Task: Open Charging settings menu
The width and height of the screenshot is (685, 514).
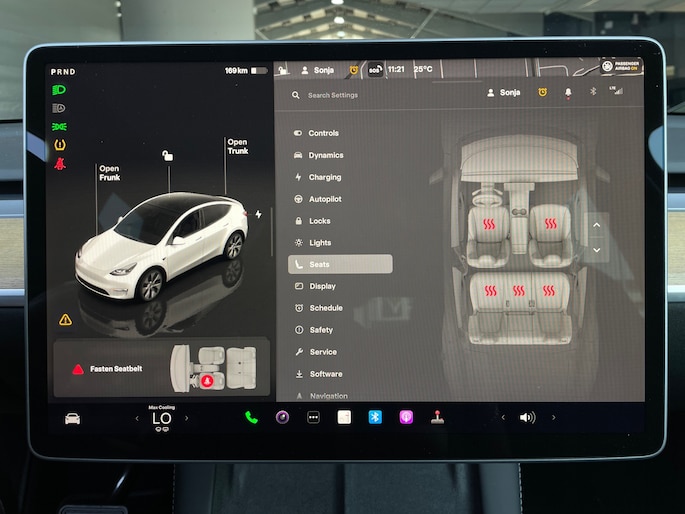Action: [318, 177]
